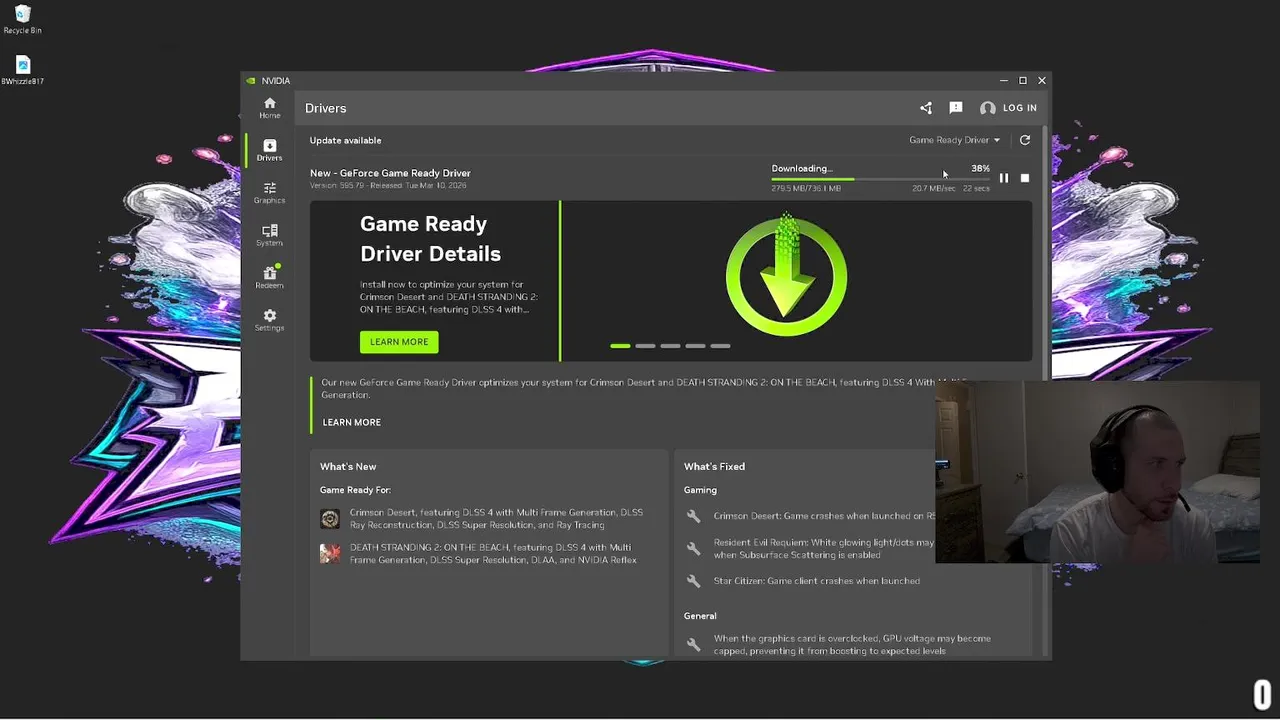Open the Home section in sidebar
1280x720 pixels.
pyautogui.click(x=269, y=108)
